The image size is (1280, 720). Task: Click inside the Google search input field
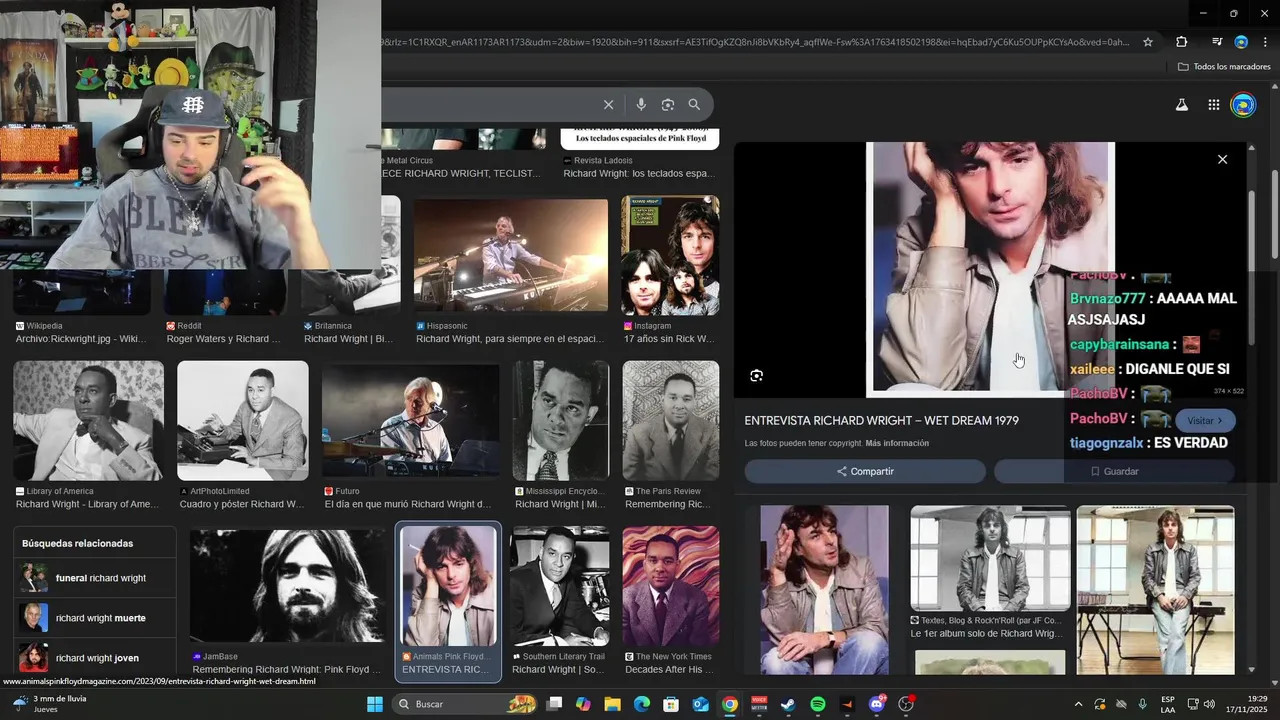[x=488, y=105]
